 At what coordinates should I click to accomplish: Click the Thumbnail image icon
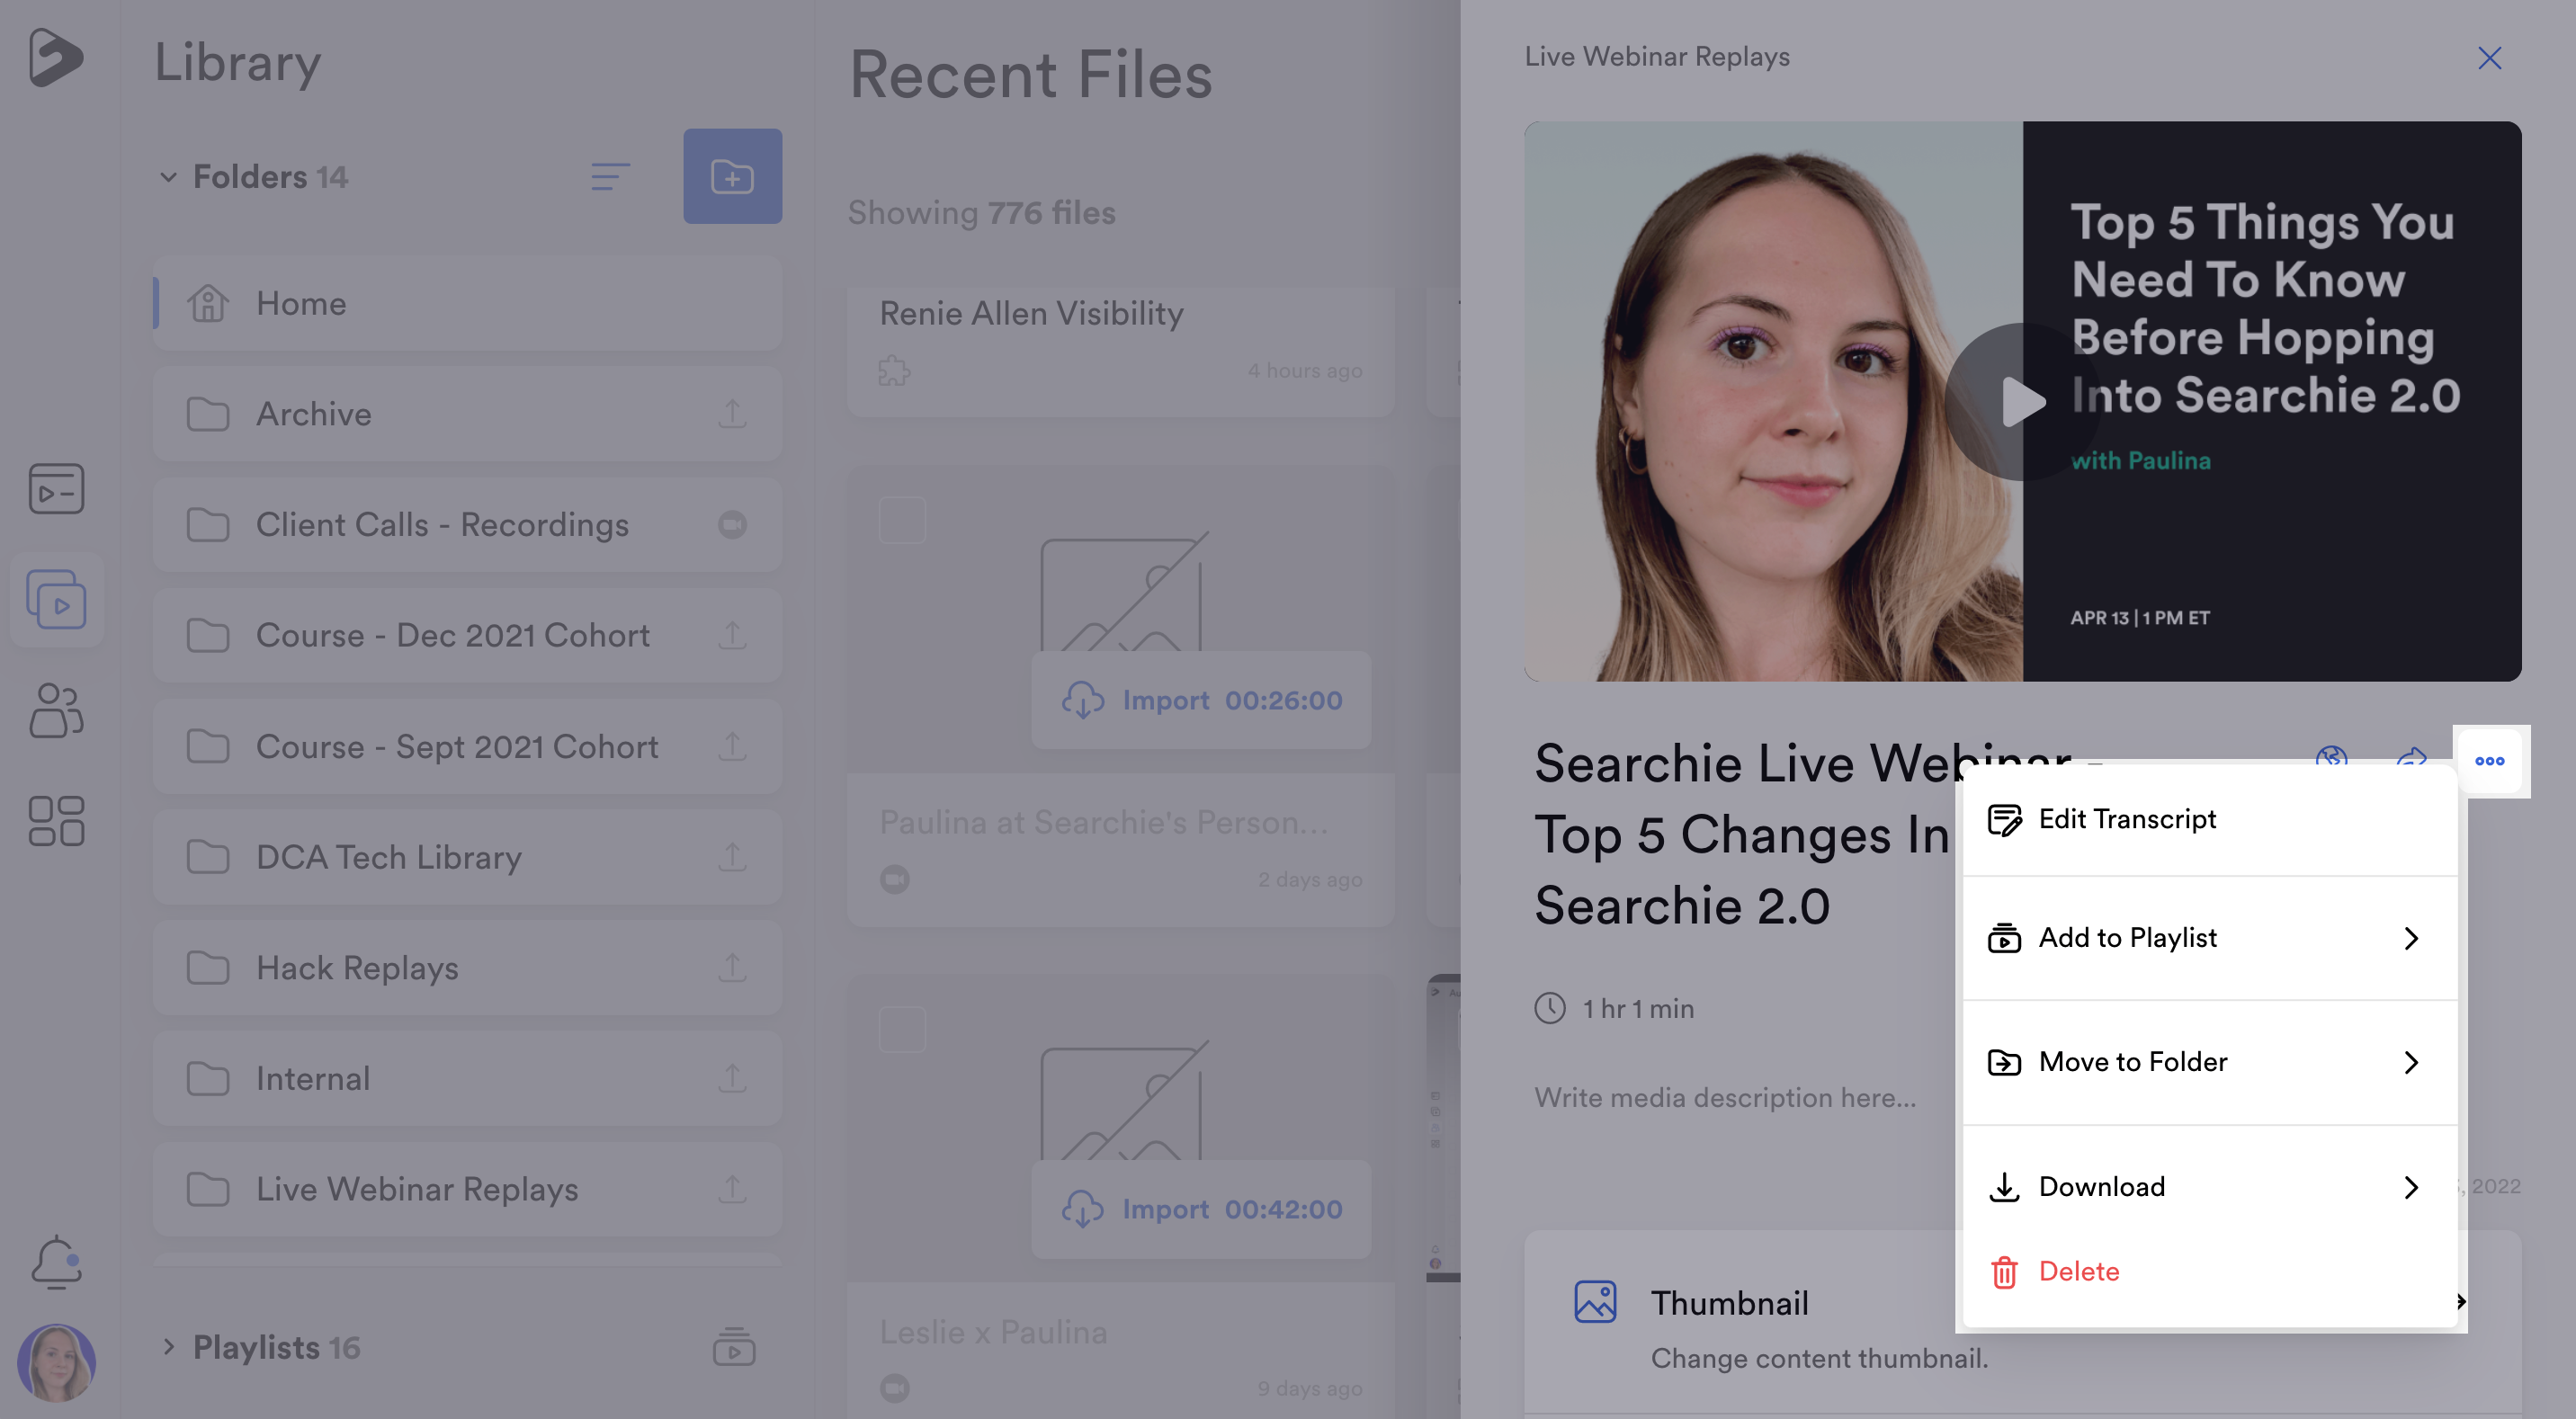(1595, 1302)
